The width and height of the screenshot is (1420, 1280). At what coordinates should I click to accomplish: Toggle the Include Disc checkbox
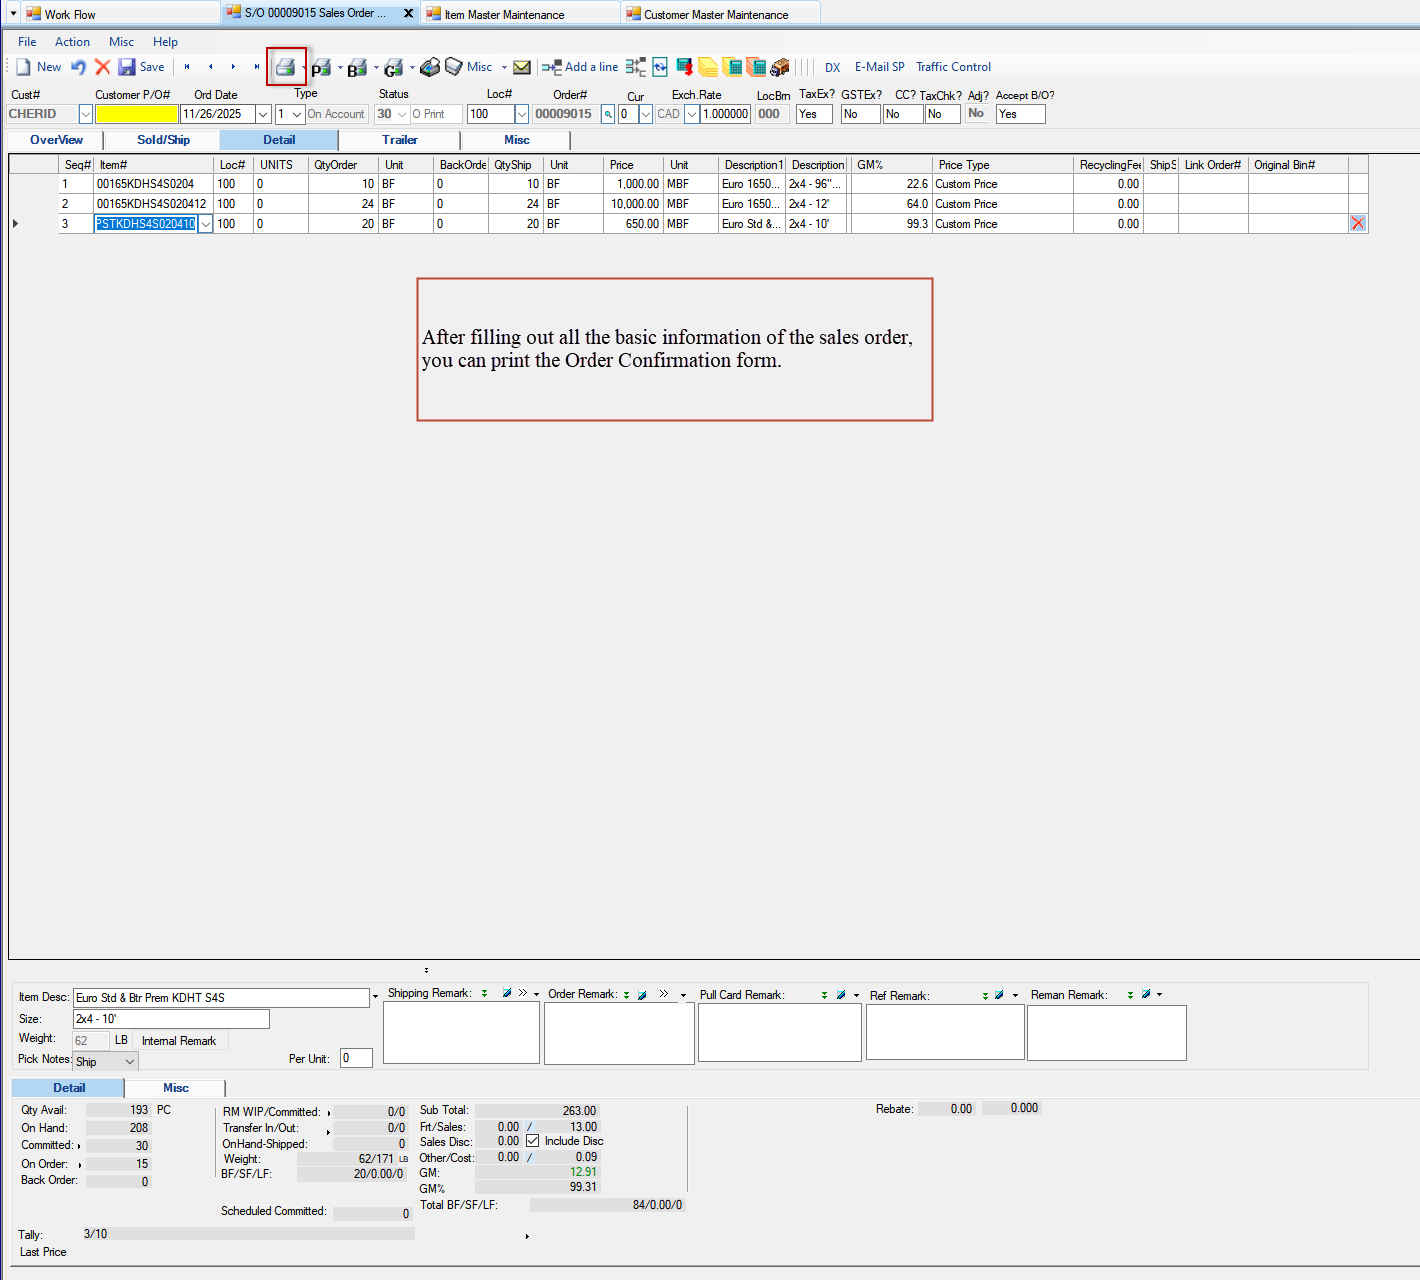click(x=532, y=1141)
